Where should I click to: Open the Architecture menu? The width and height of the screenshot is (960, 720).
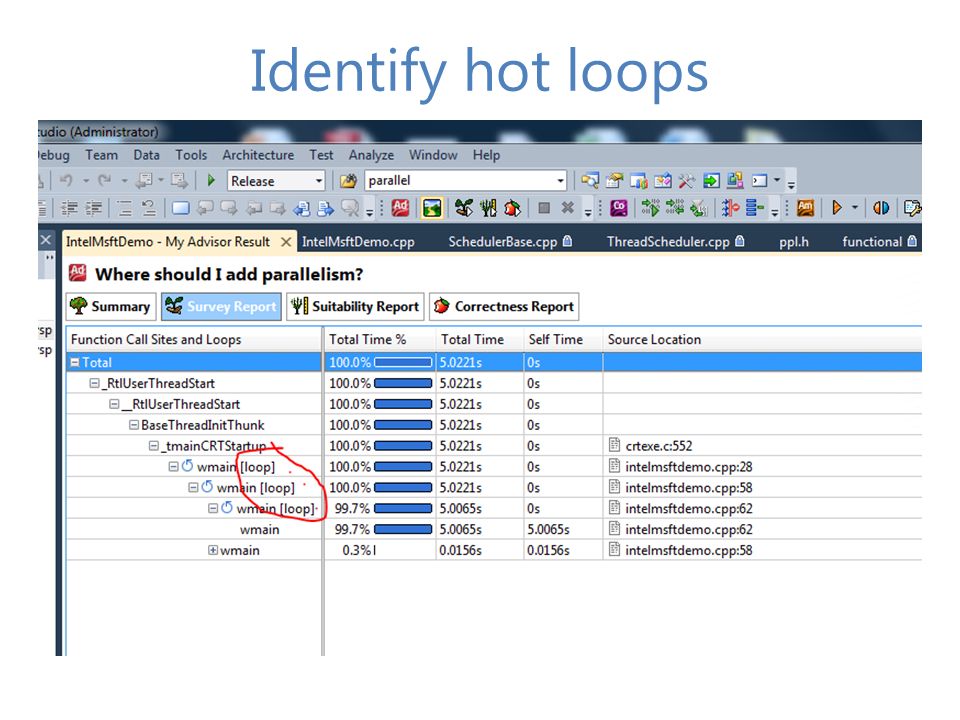[x=258, y=155]
